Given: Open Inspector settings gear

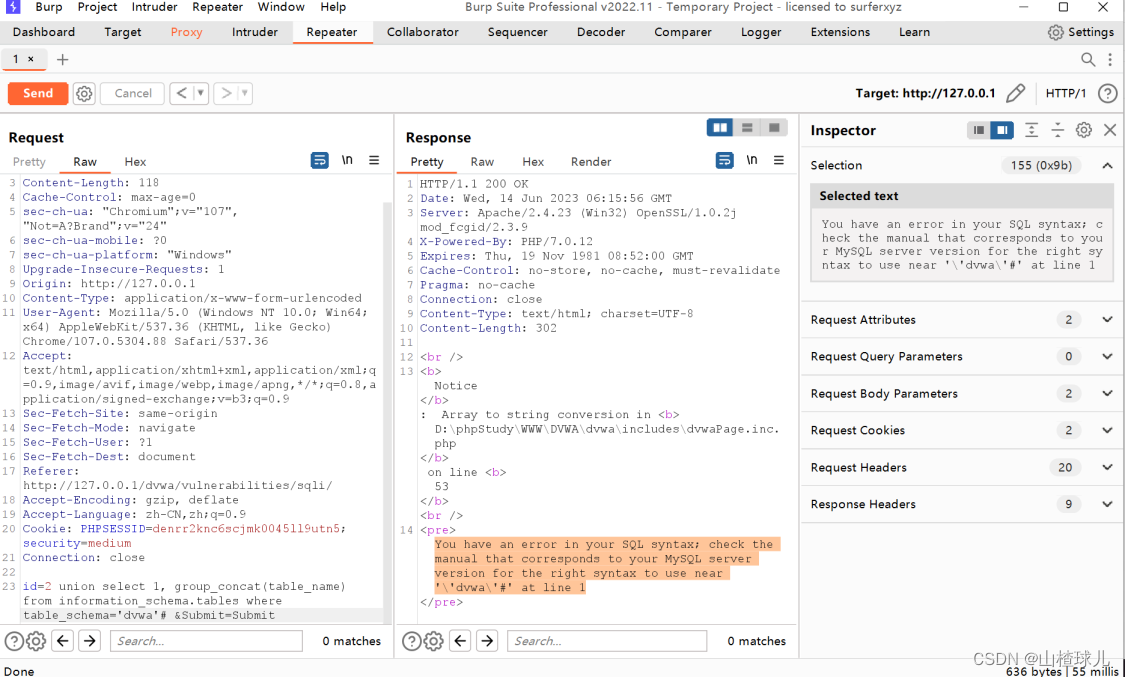Looking at the screenshot, I should [x=1083, y=130].
